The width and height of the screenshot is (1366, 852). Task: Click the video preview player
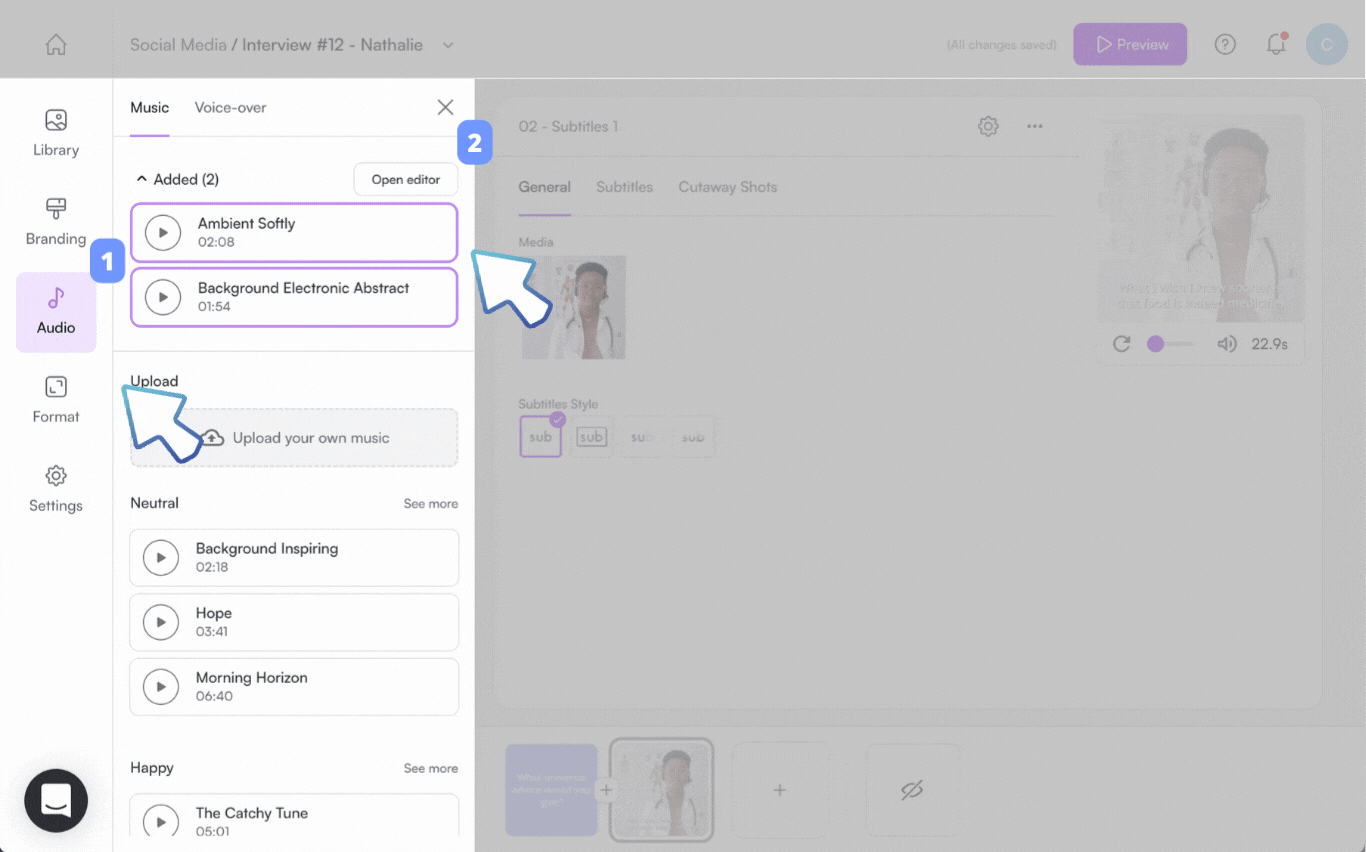point(1200,218)
